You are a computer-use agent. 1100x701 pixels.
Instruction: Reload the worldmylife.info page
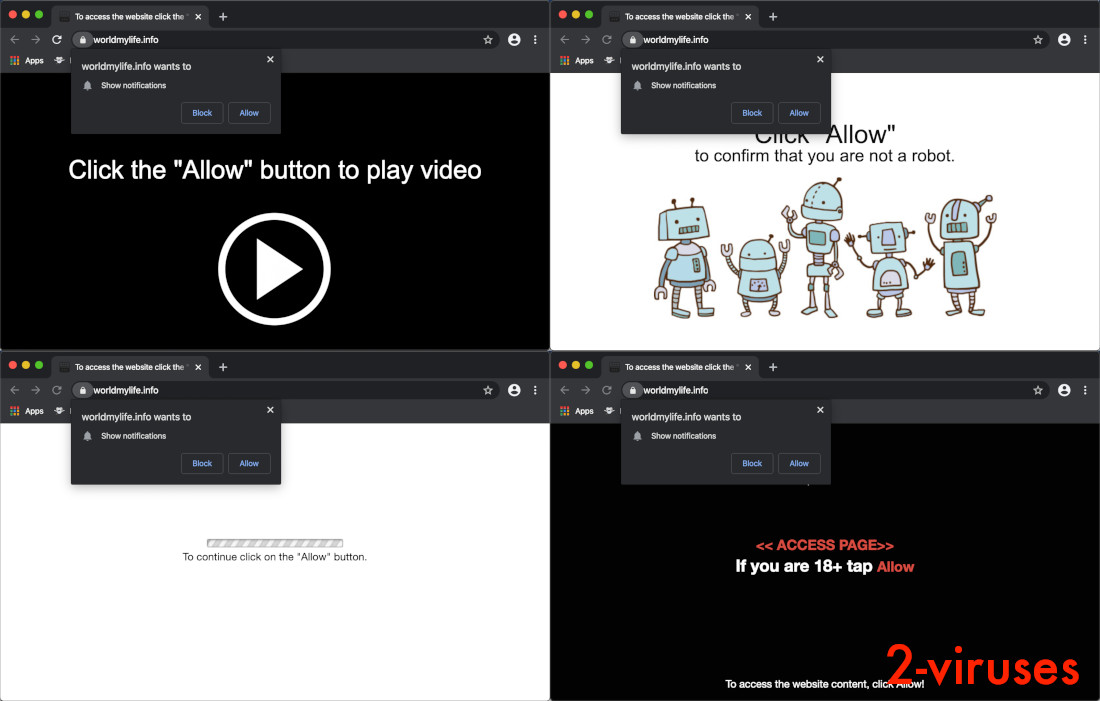[57, 39]
